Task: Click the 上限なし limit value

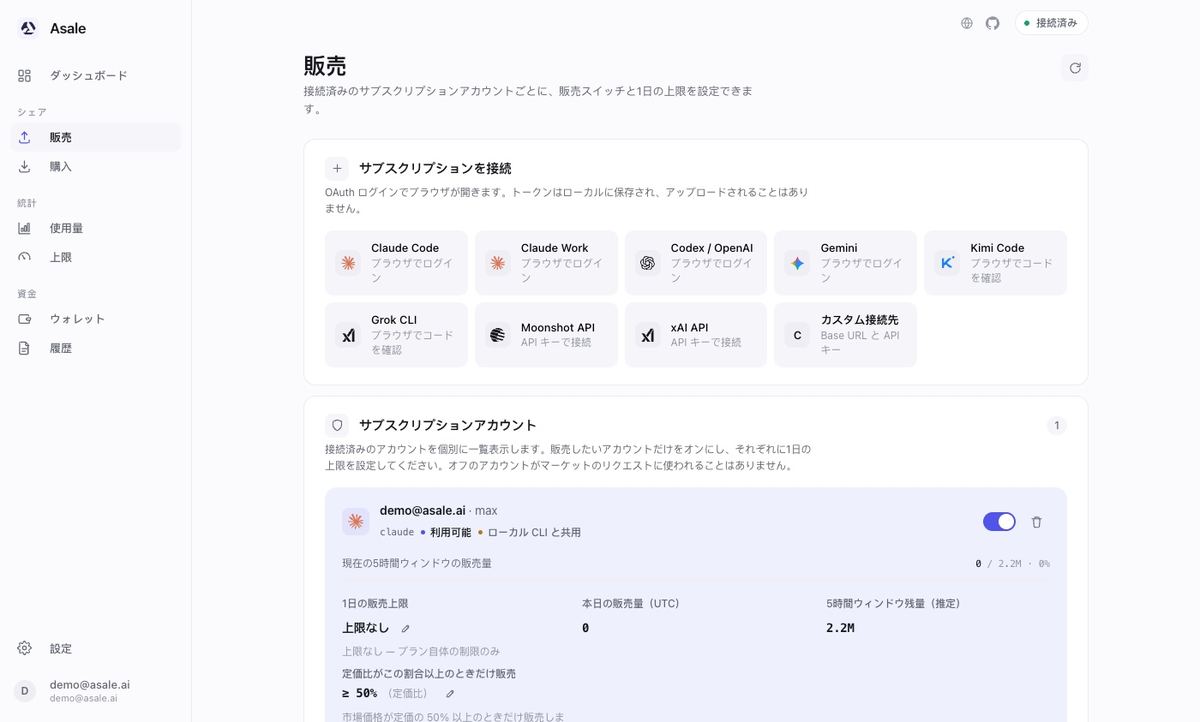Action: (366, 628)
